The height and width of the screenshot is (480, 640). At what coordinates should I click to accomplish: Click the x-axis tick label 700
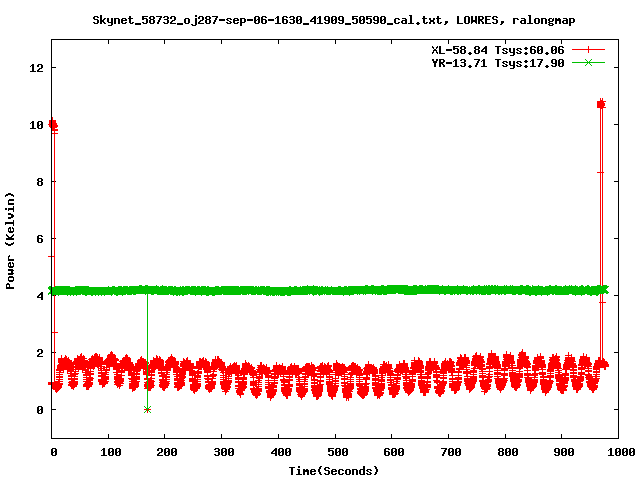click(x=451, y=452)
